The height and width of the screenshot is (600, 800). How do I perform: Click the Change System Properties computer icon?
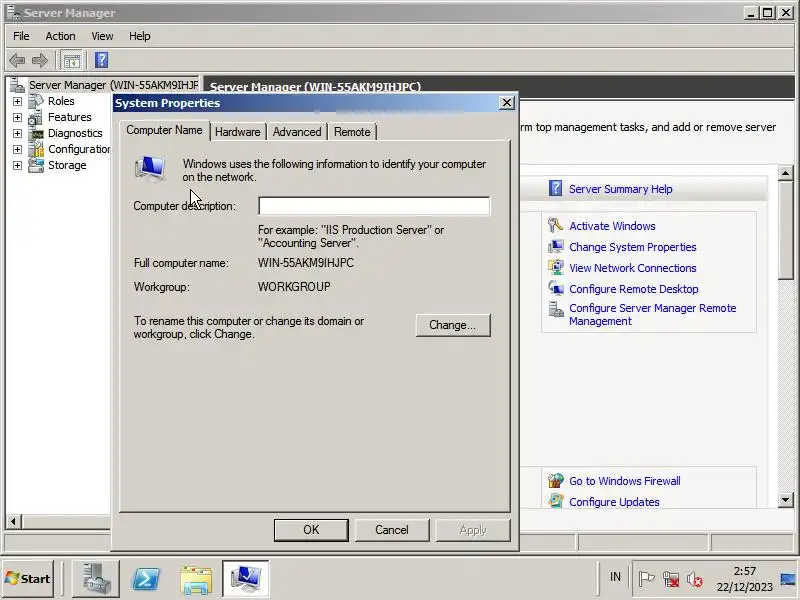click(556, 247)
